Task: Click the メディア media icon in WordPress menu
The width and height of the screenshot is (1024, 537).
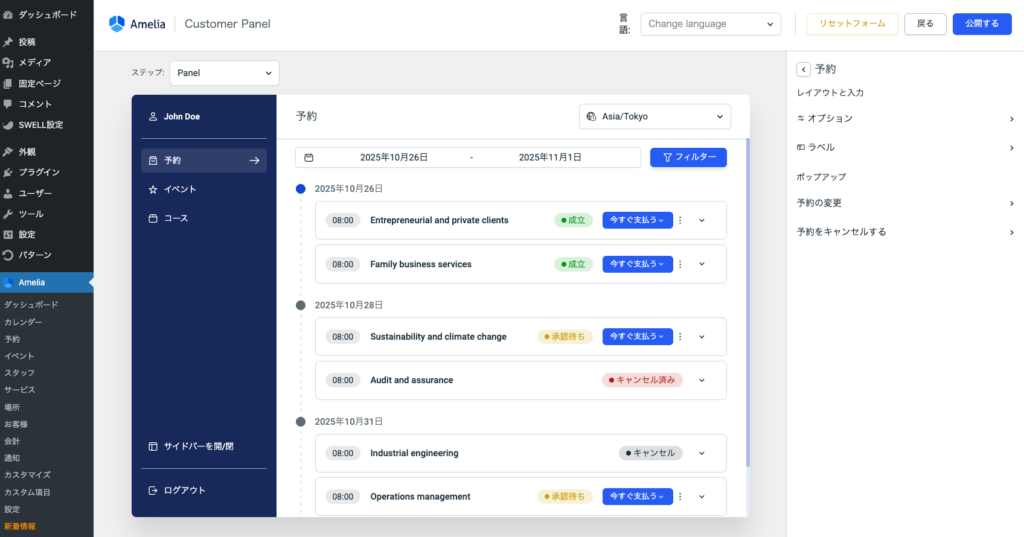Action: coord(8,62)
